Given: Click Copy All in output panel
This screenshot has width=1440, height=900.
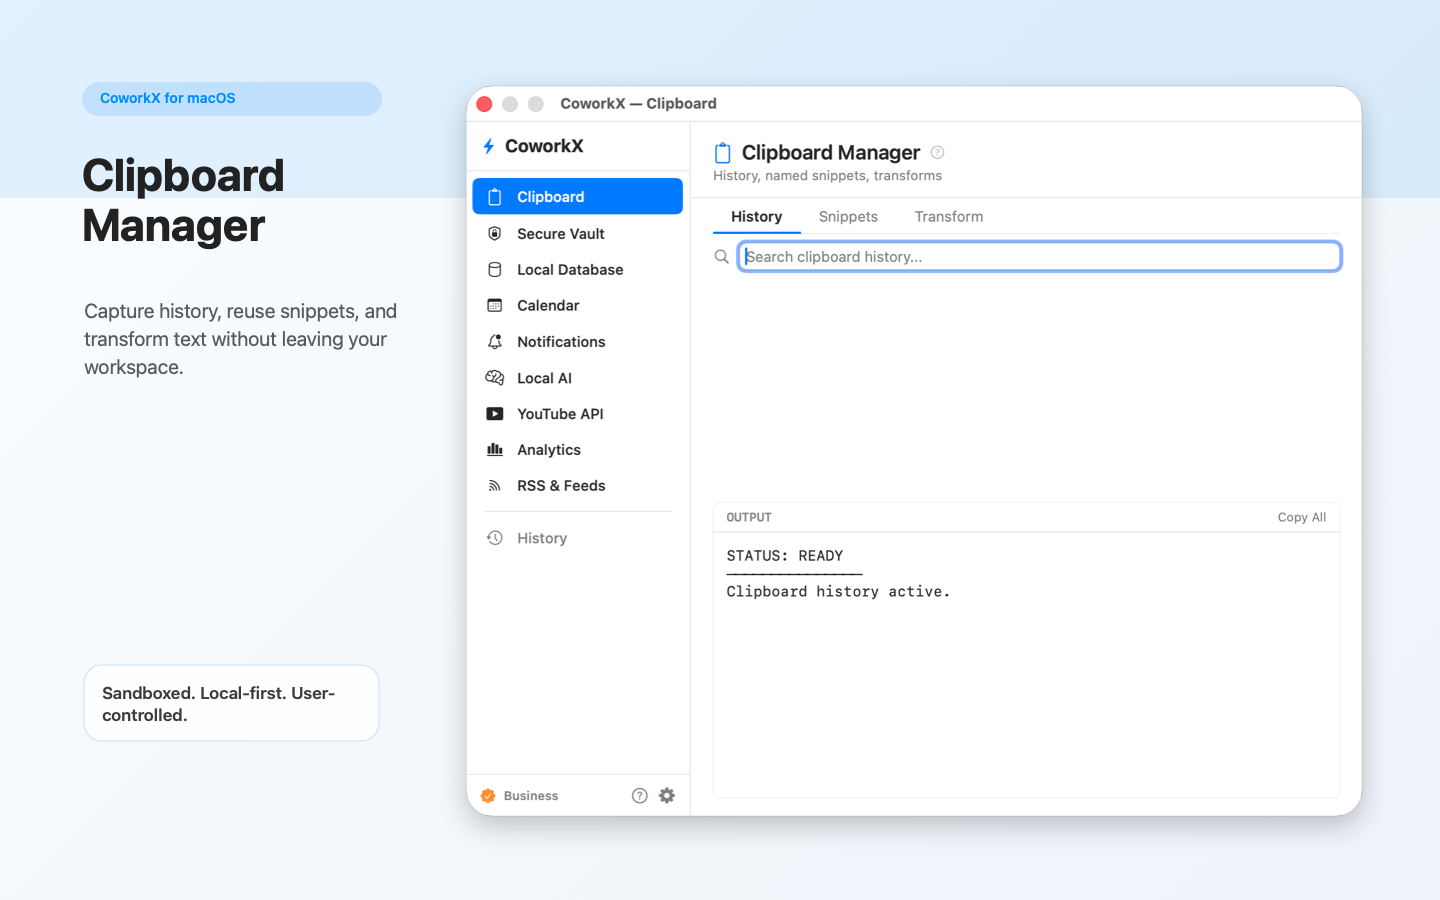Looking at the screenshot, I should click(1301, 517).
